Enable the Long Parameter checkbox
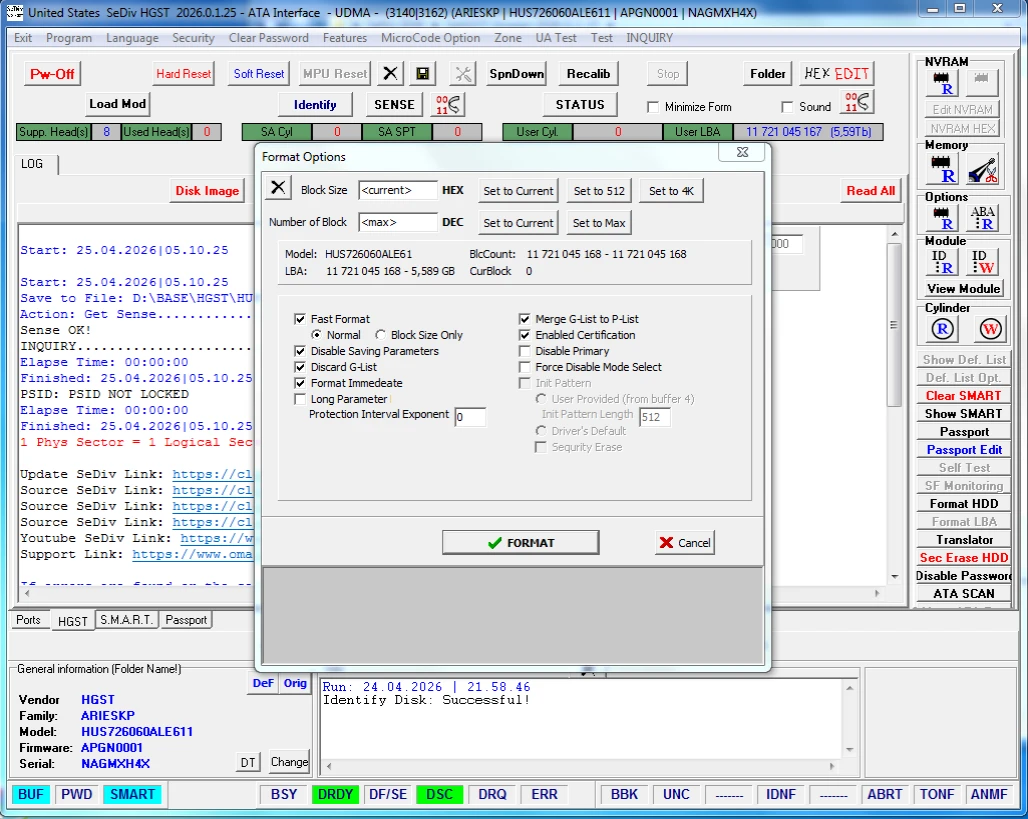The image size is (1028, 819). (300, 399)
